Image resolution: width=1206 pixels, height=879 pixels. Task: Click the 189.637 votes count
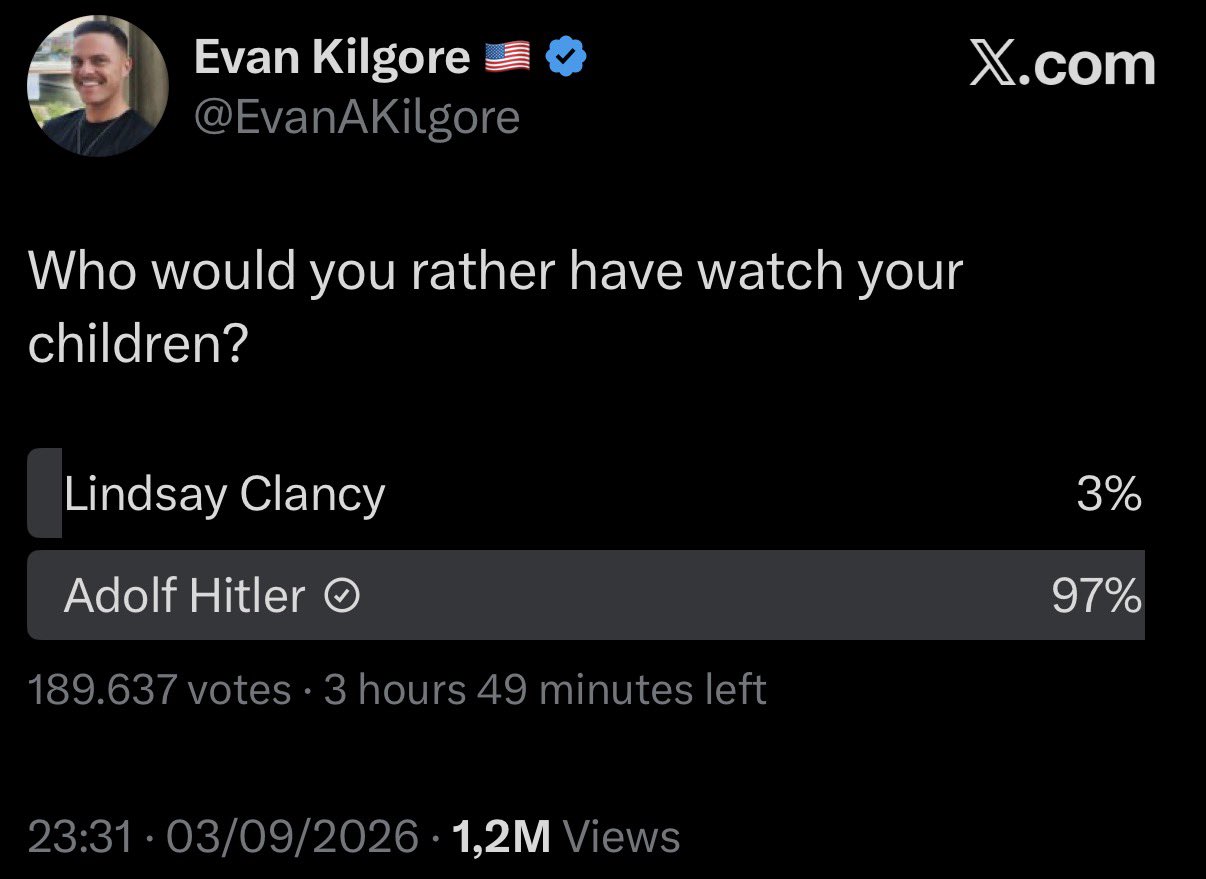(159, 690)
